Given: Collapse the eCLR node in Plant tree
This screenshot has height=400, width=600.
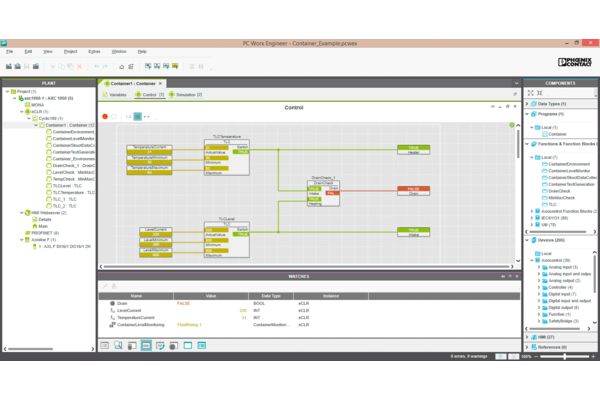Looking at the screenshot, I should pos(22,112).
